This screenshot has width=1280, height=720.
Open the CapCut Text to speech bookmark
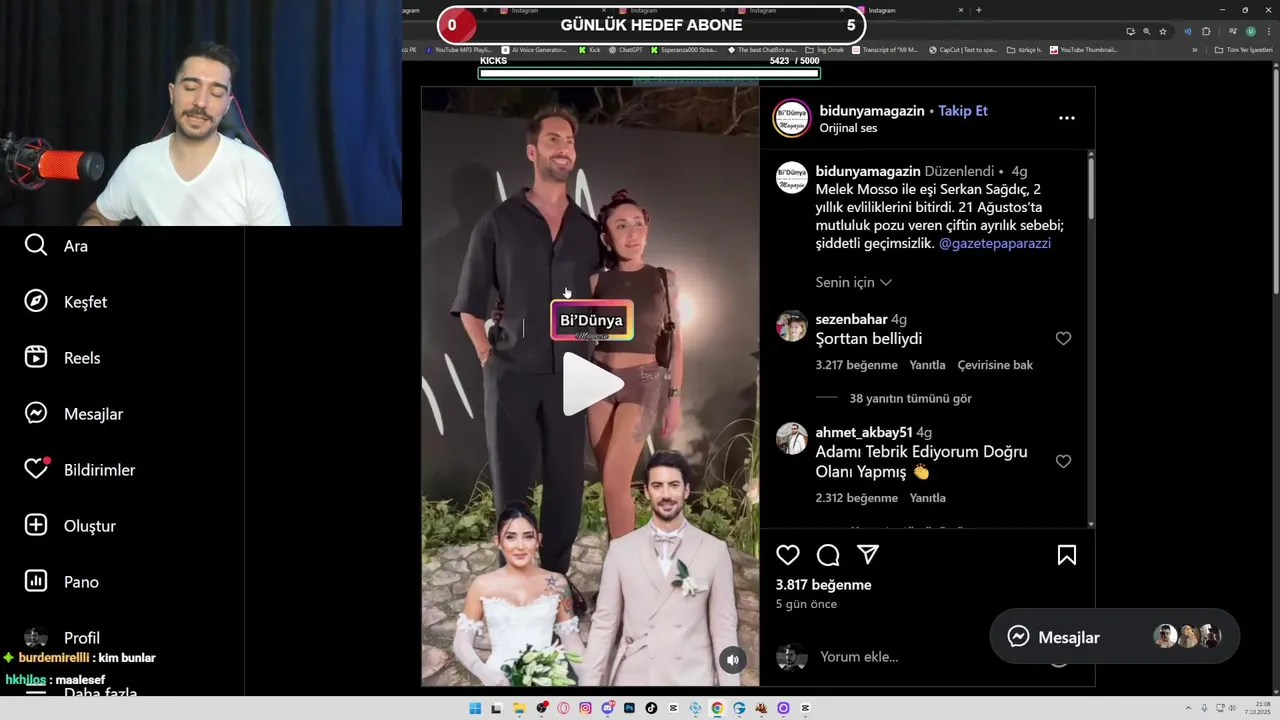coord(963,49)
